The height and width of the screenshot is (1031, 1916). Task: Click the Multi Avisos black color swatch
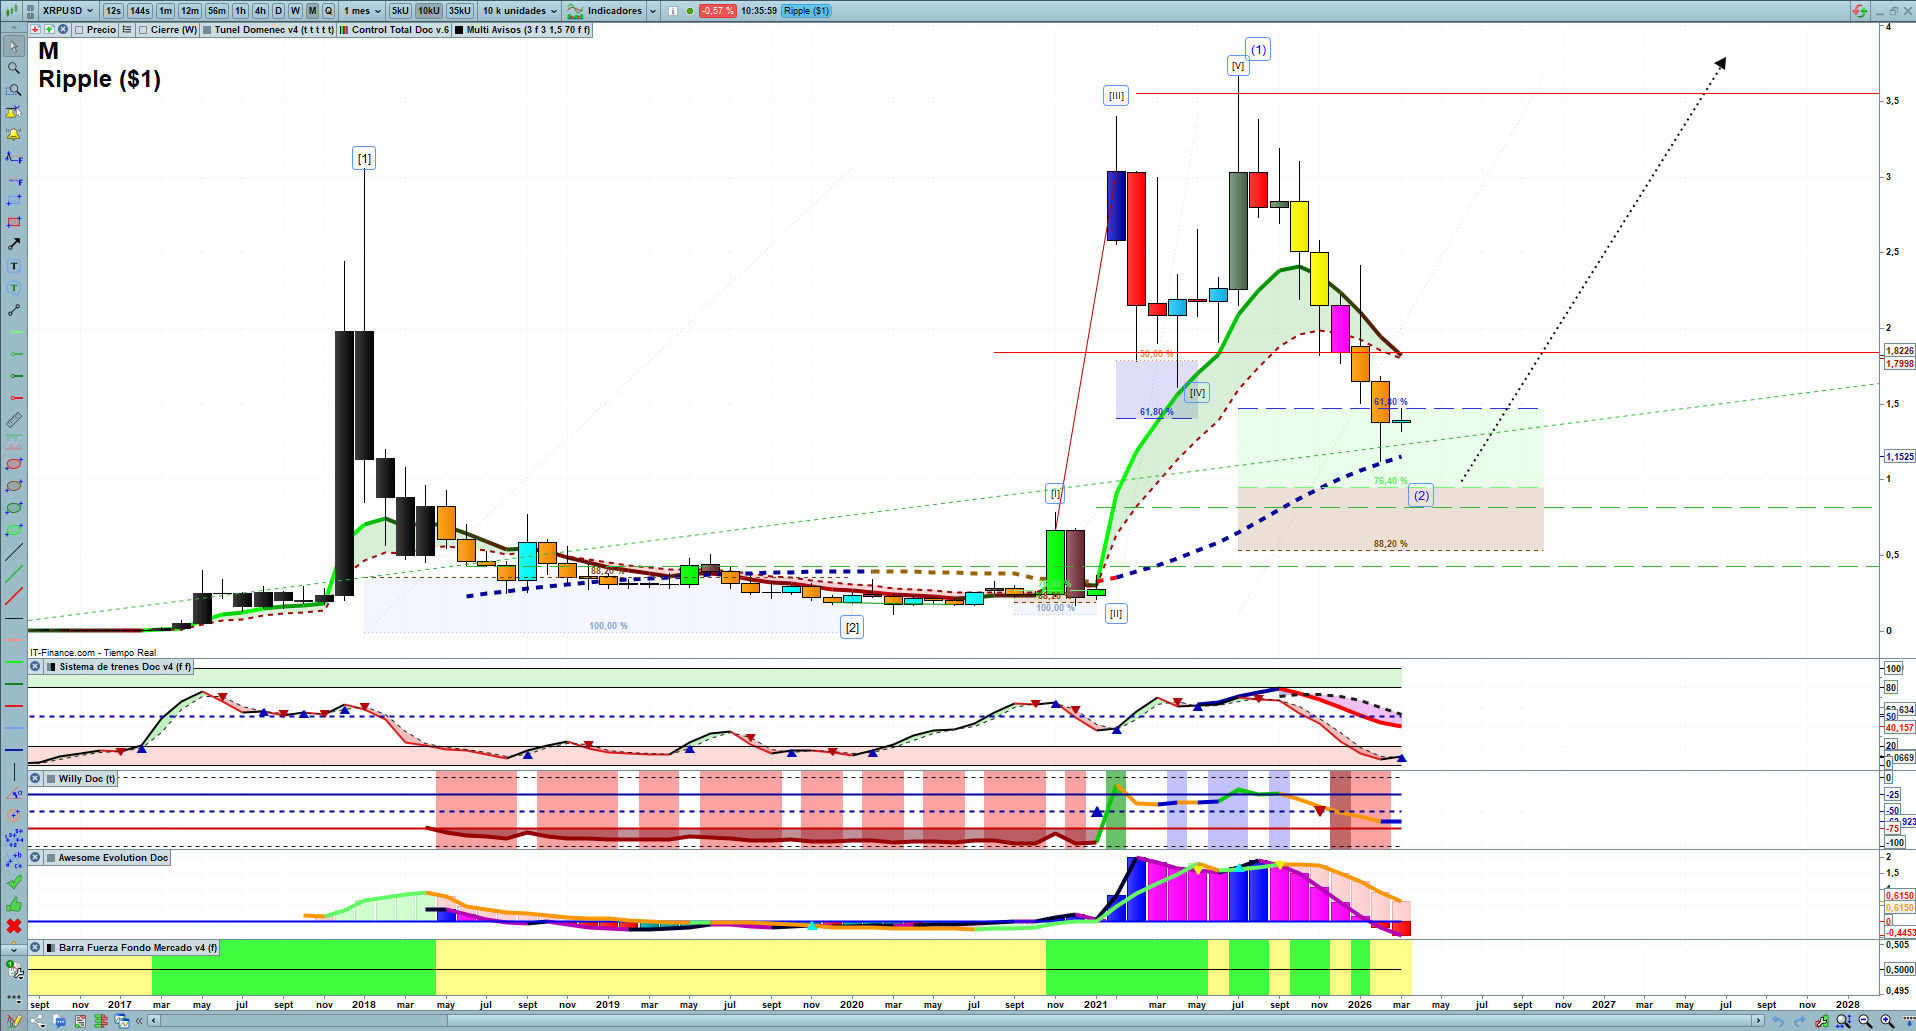[x=459, y=30]
